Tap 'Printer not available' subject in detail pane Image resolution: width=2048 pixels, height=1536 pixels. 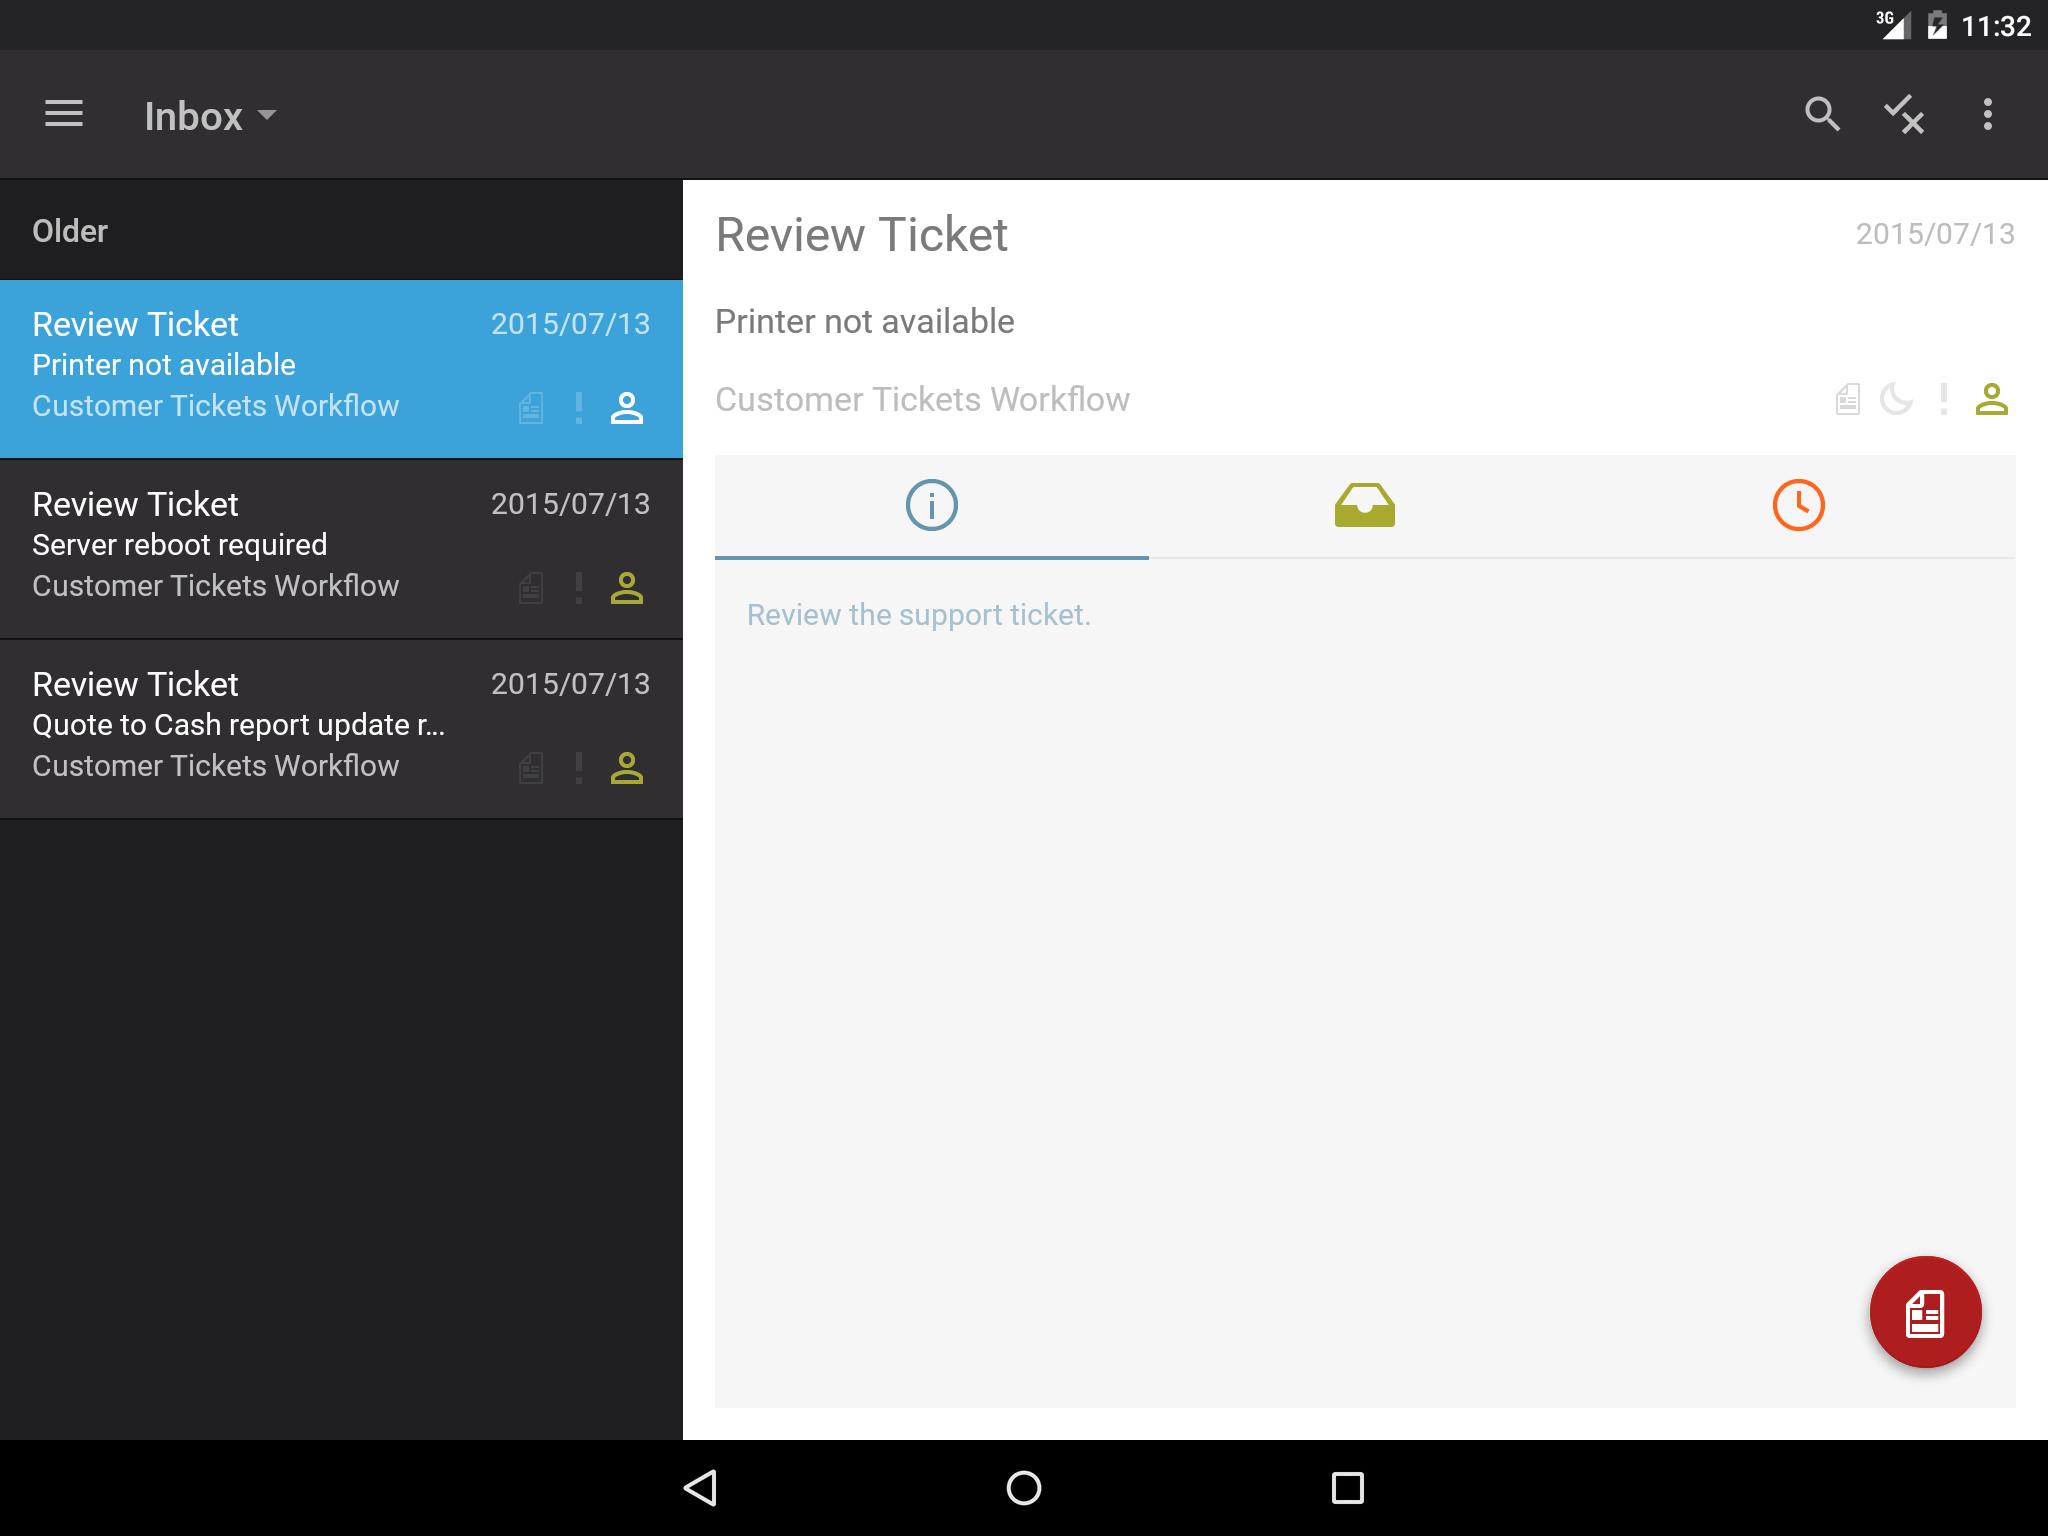[865, 322]
